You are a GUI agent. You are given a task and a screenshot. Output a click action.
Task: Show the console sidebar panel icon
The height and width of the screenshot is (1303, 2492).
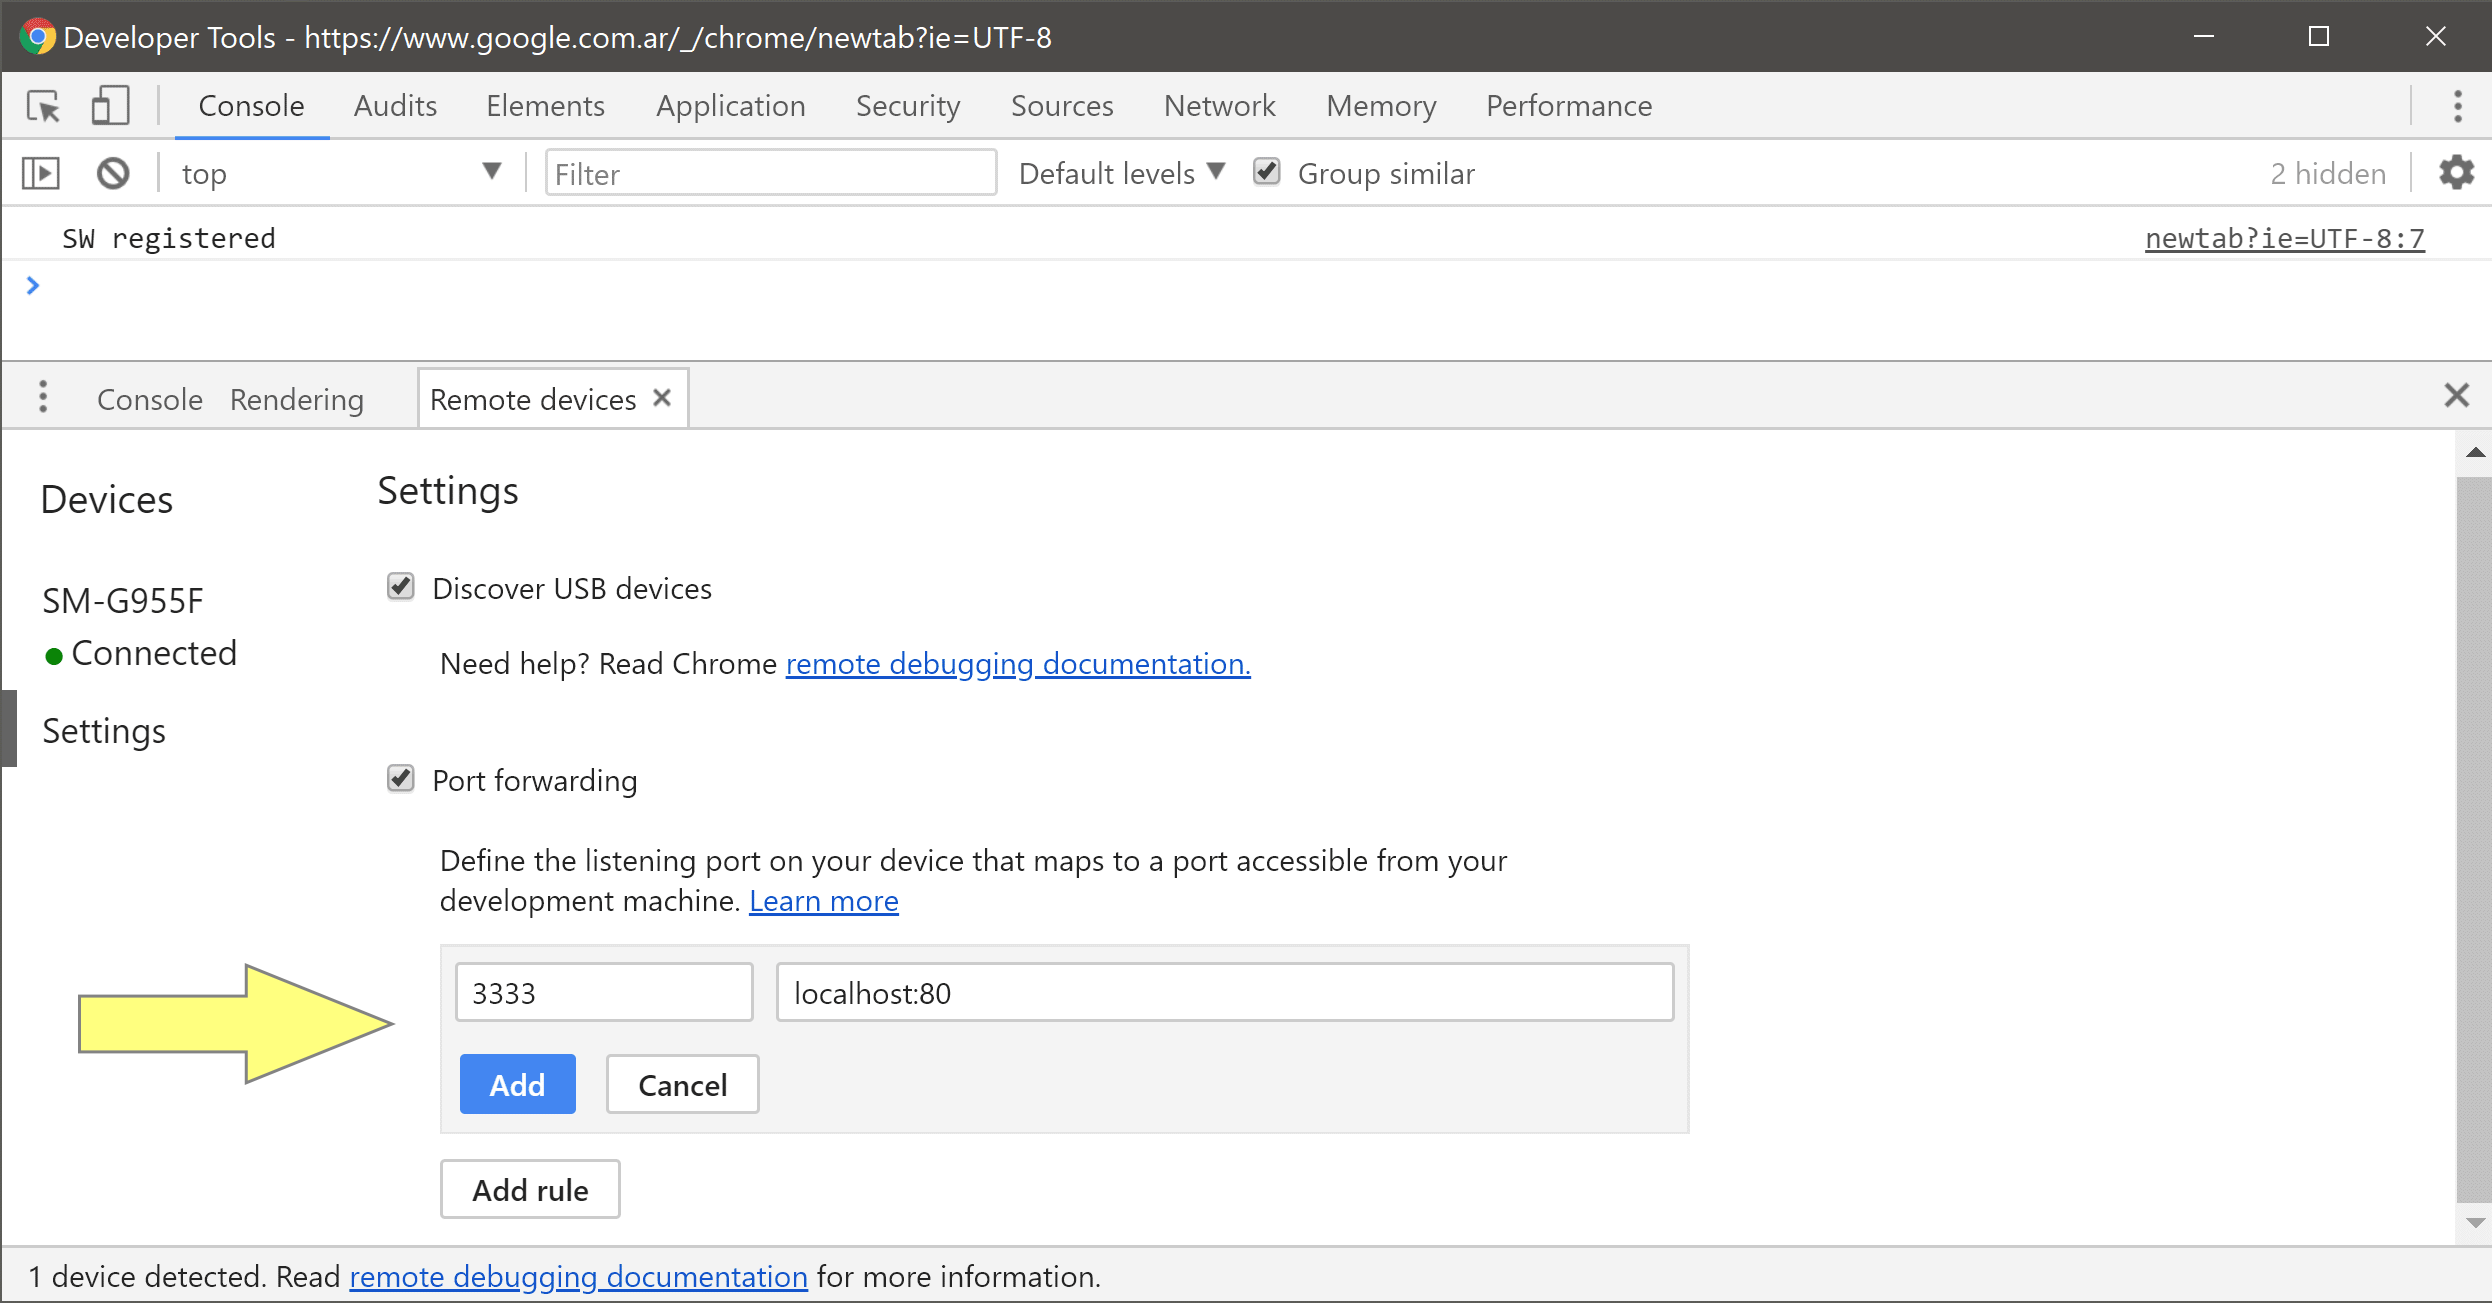coord(41,174)
